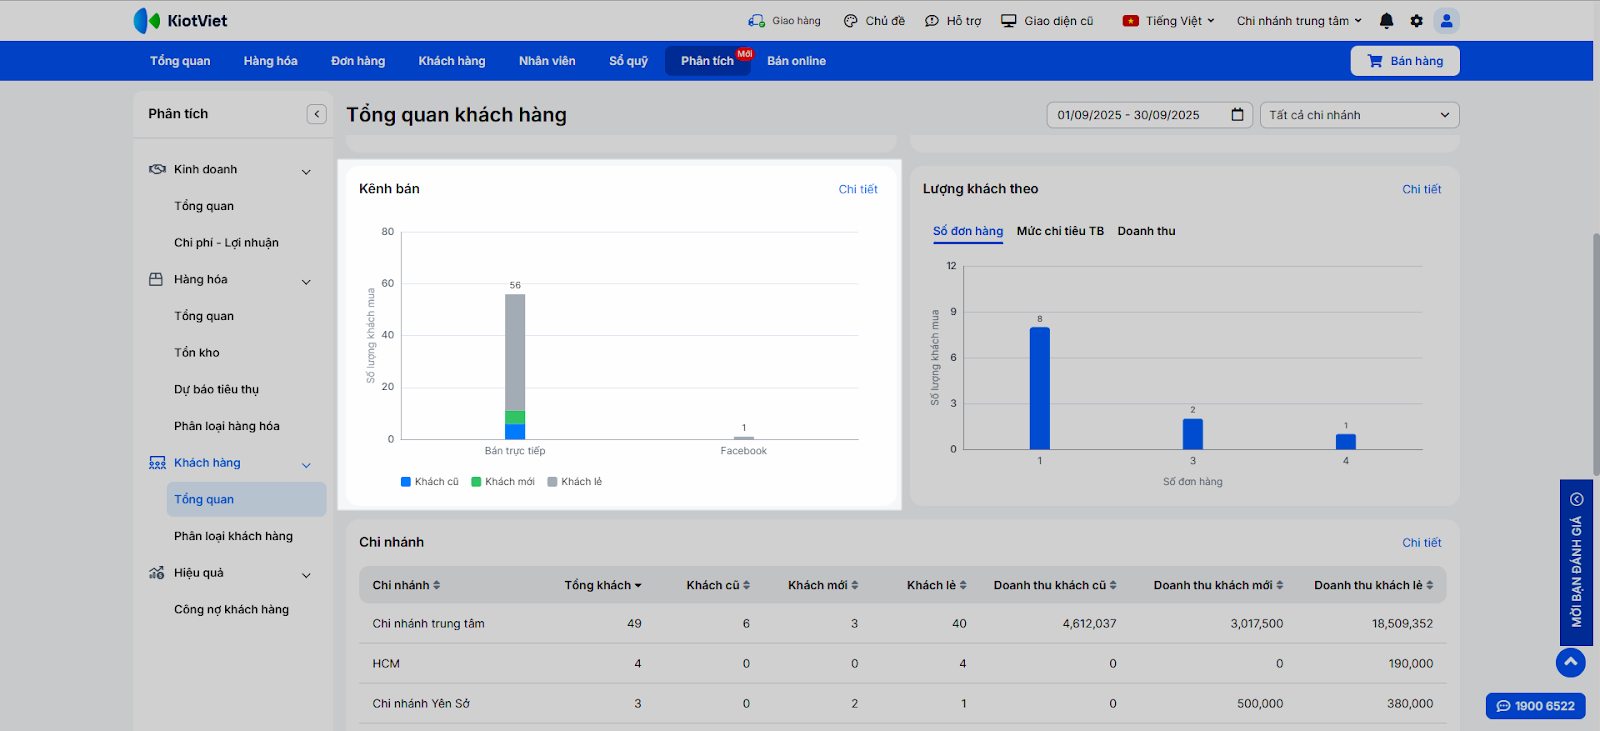Click the Bán hàng button
Image resolution: width=1600 pixels, height=731 pixels.
coord(1404,61)
